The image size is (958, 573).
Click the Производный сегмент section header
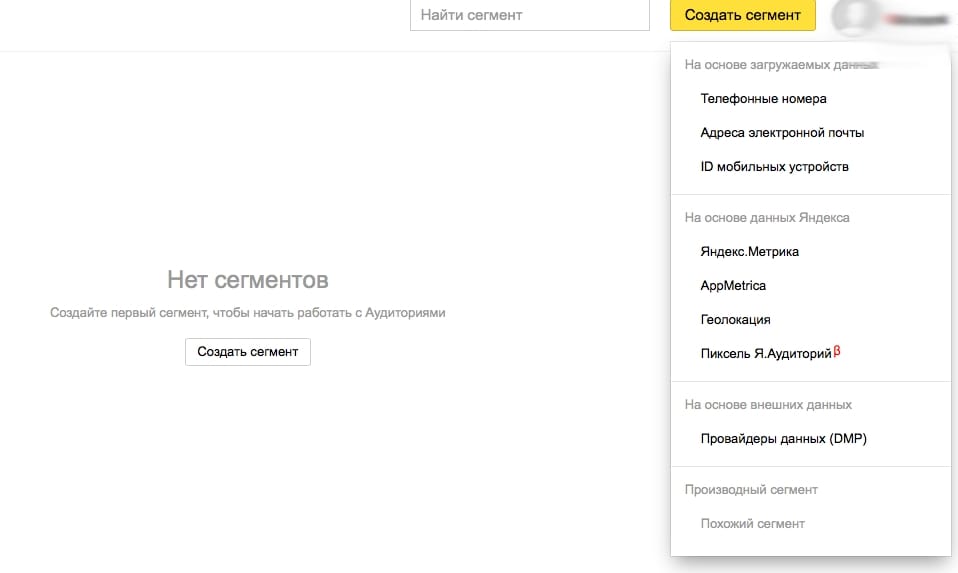751,489
